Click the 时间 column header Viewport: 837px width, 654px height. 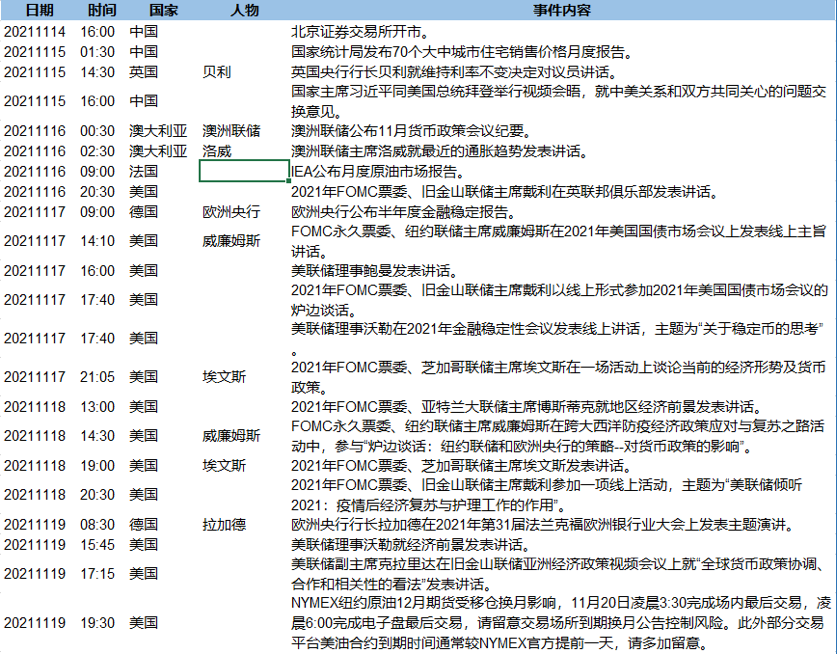point(102,10)
